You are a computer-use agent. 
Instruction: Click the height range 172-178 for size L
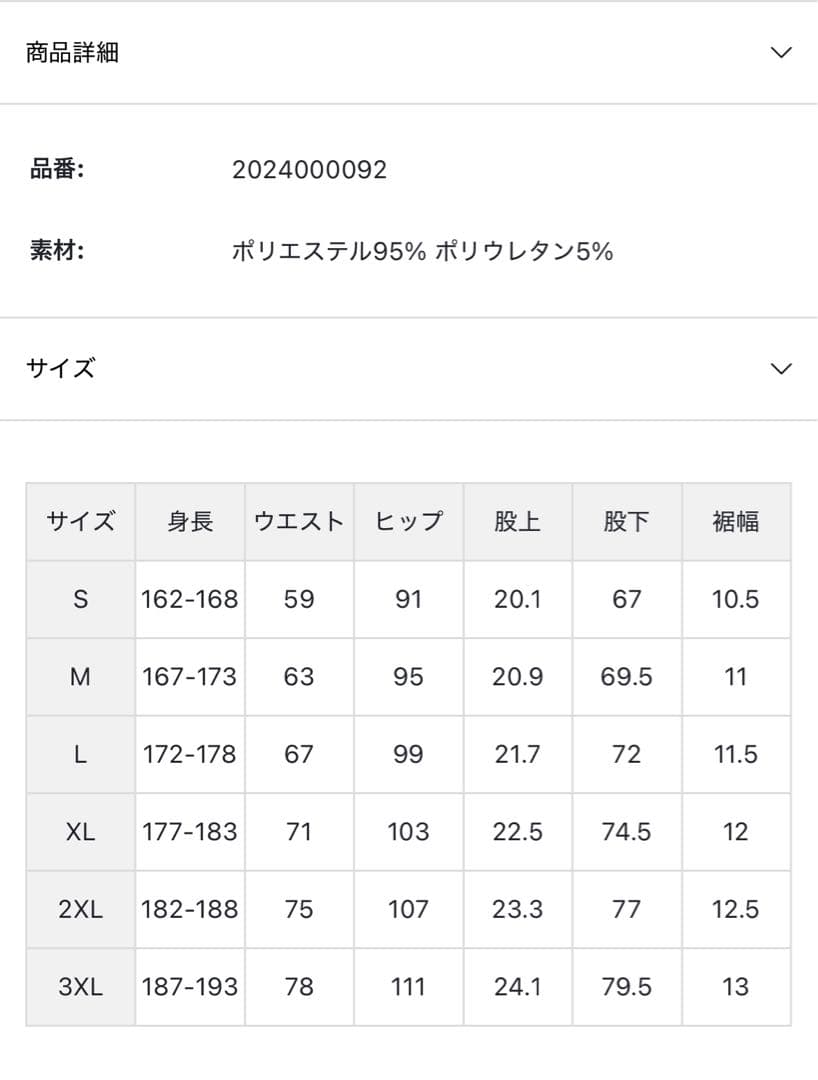click(189, 754)
